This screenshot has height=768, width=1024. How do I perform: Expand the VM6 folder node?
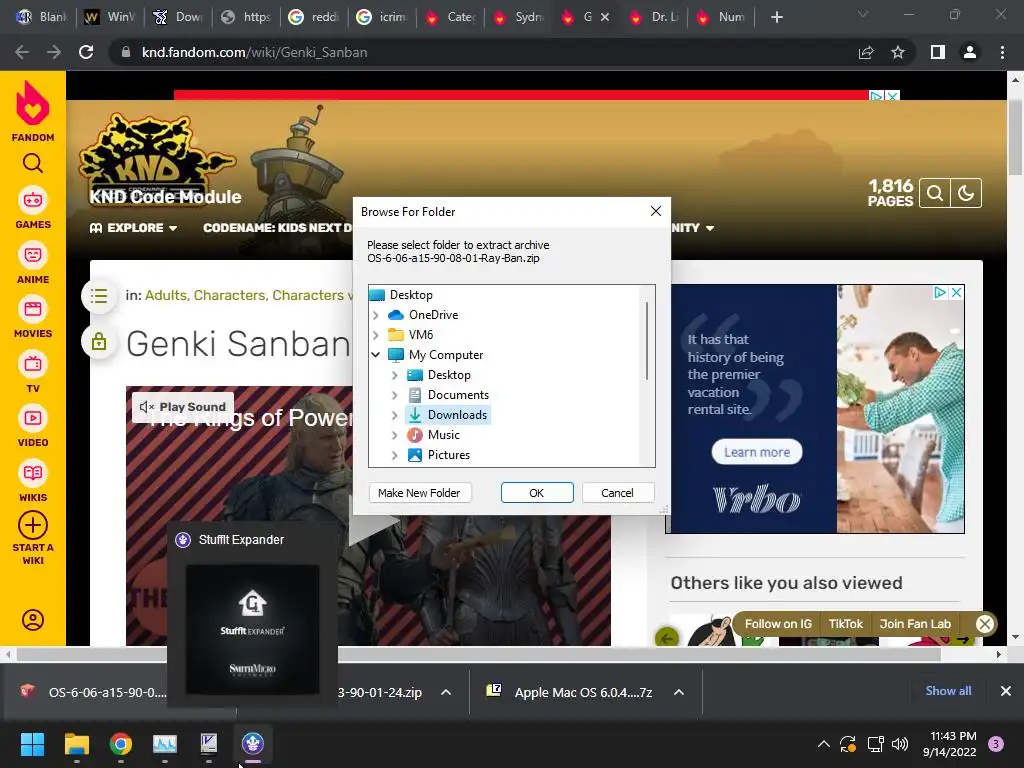[x=376, y=335]
